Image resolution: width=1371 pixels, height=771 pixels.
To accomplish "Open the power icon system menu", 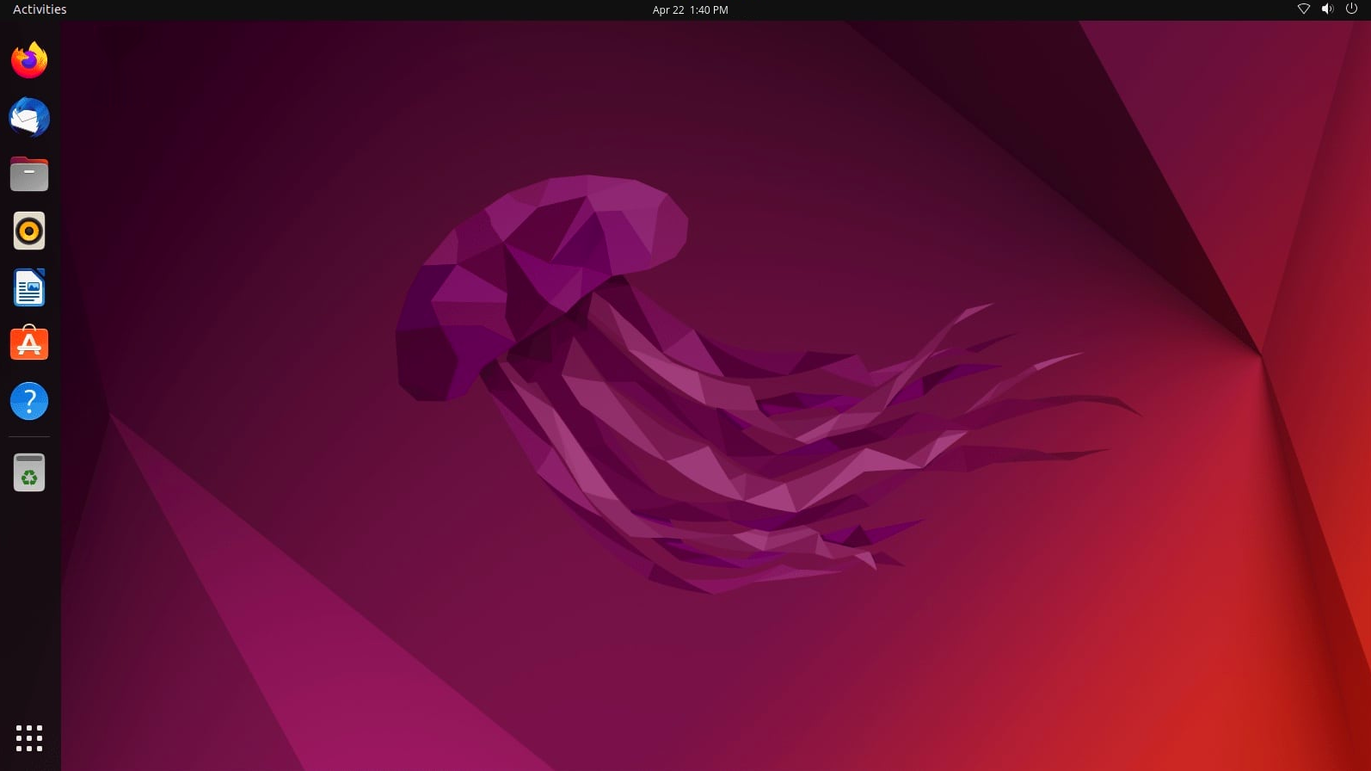I will coord(1351,9).
